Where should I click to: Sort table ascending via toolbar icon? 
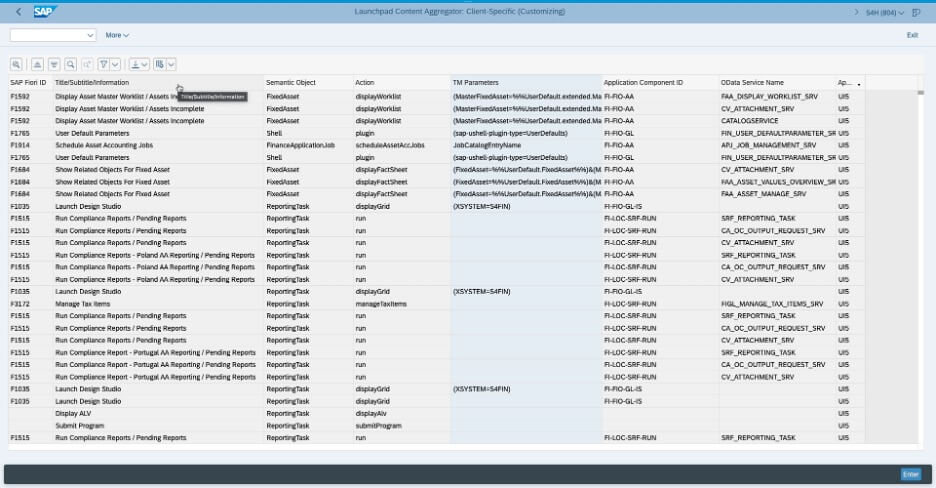point(37,64)
